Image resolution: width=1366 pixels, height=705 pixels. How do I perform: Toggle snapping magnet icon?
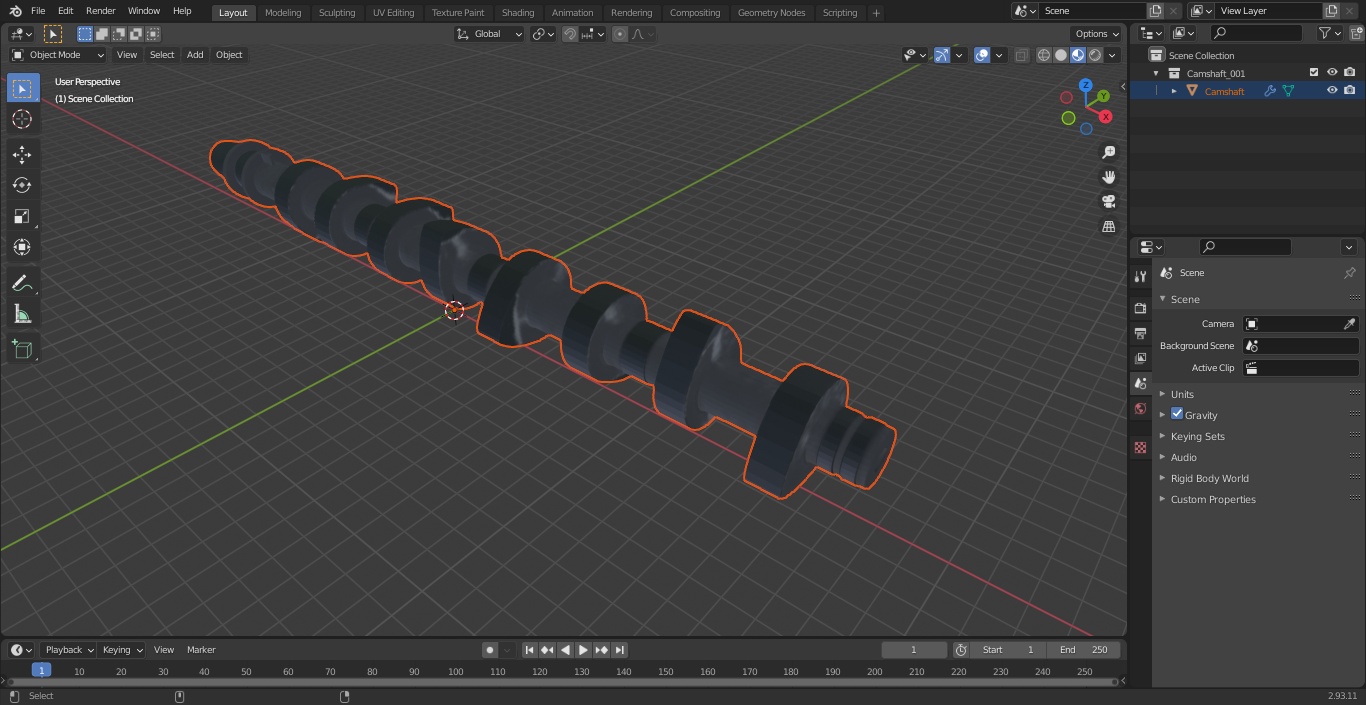point(570,34)
